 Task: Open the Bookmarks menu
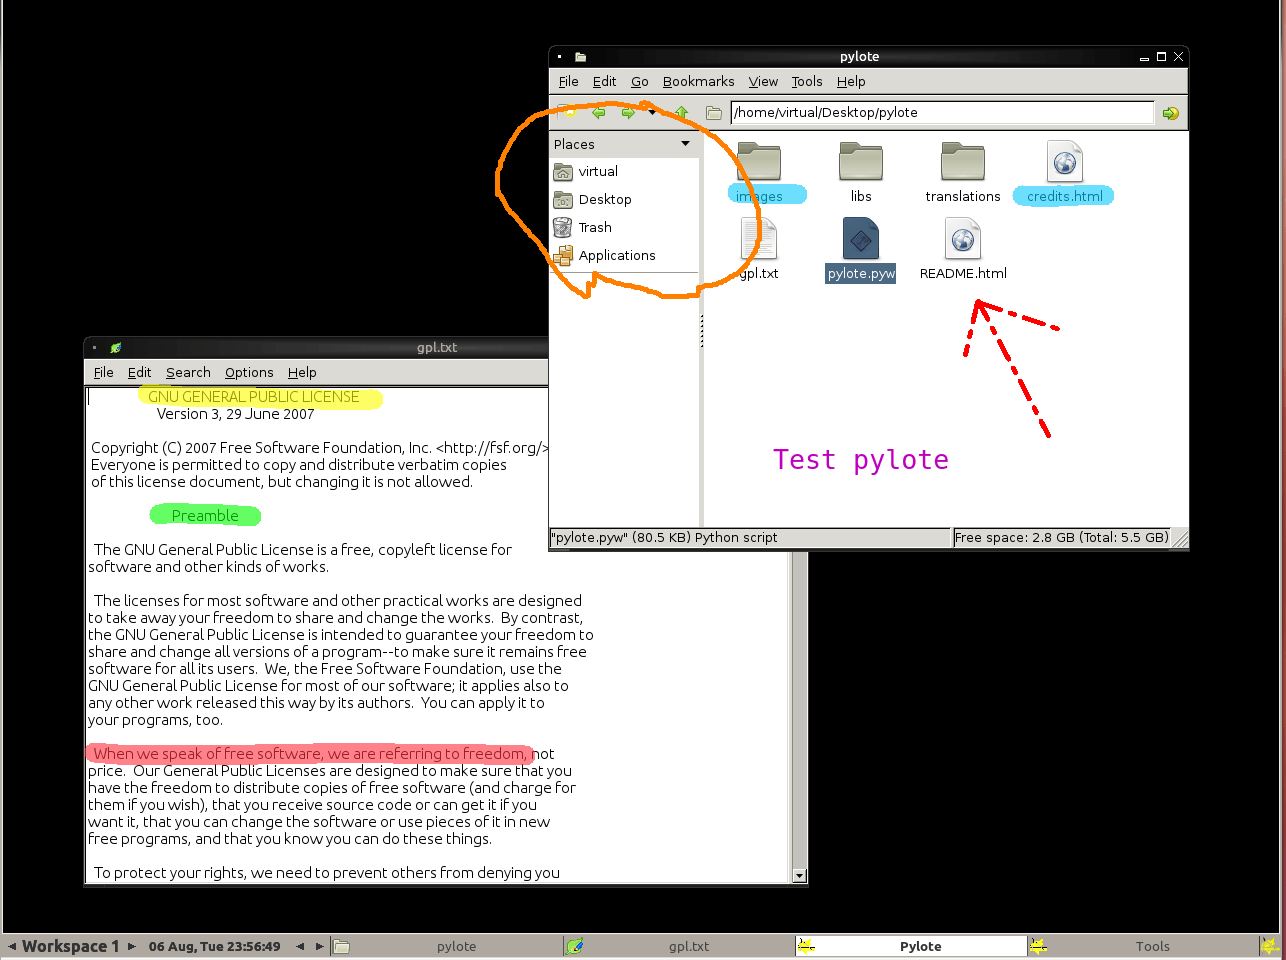[698, 81]
